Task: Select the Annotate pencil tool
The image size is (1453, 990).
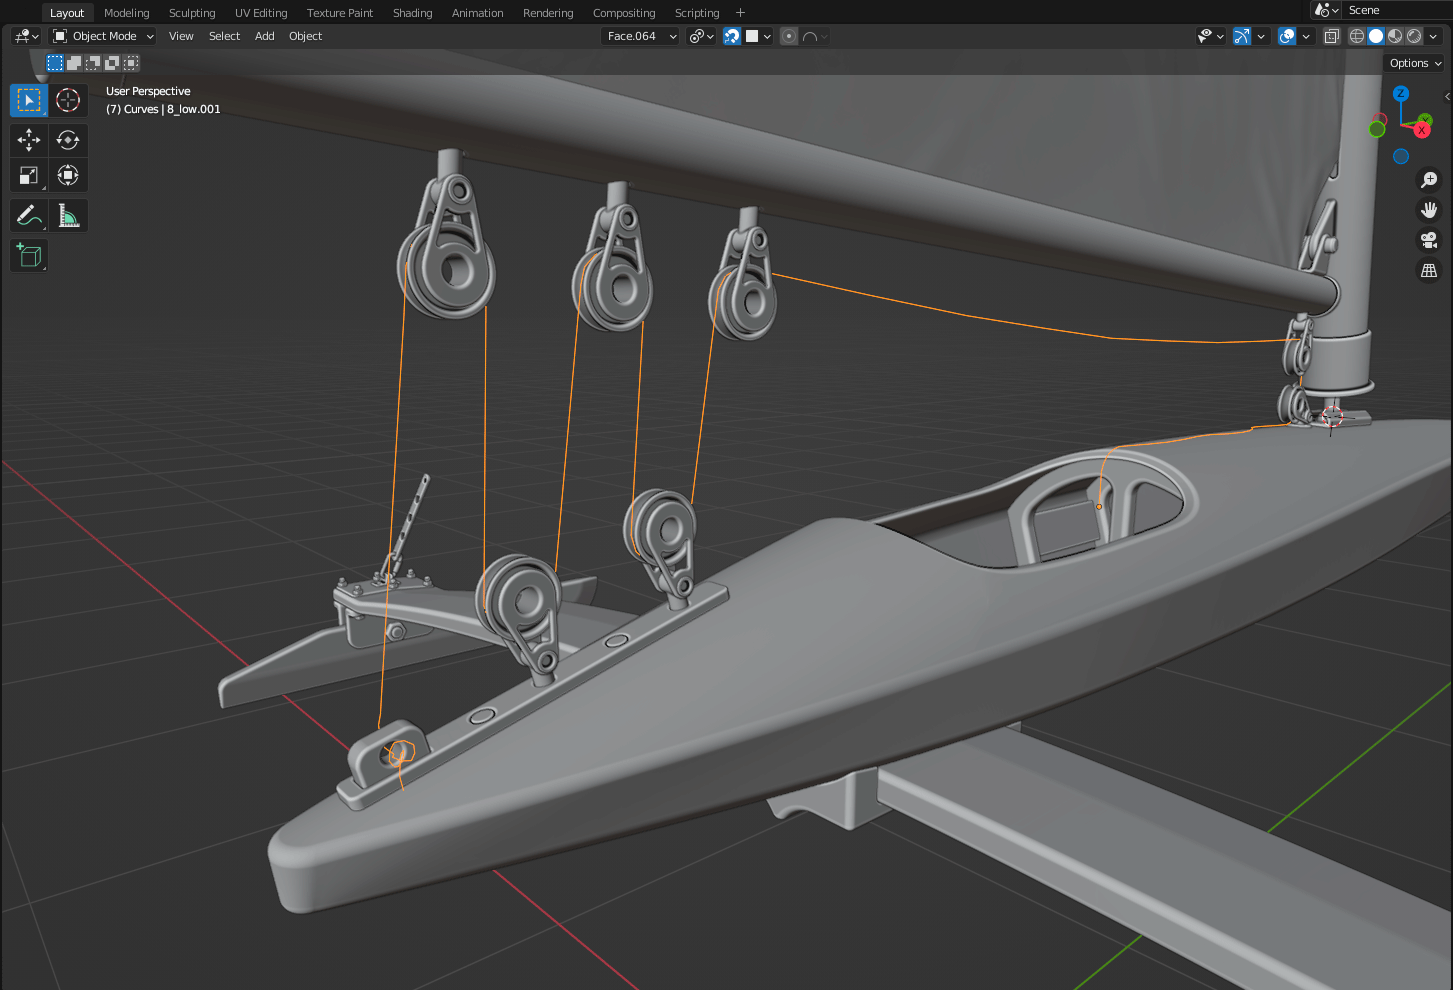Action: [x=29, y=216]
